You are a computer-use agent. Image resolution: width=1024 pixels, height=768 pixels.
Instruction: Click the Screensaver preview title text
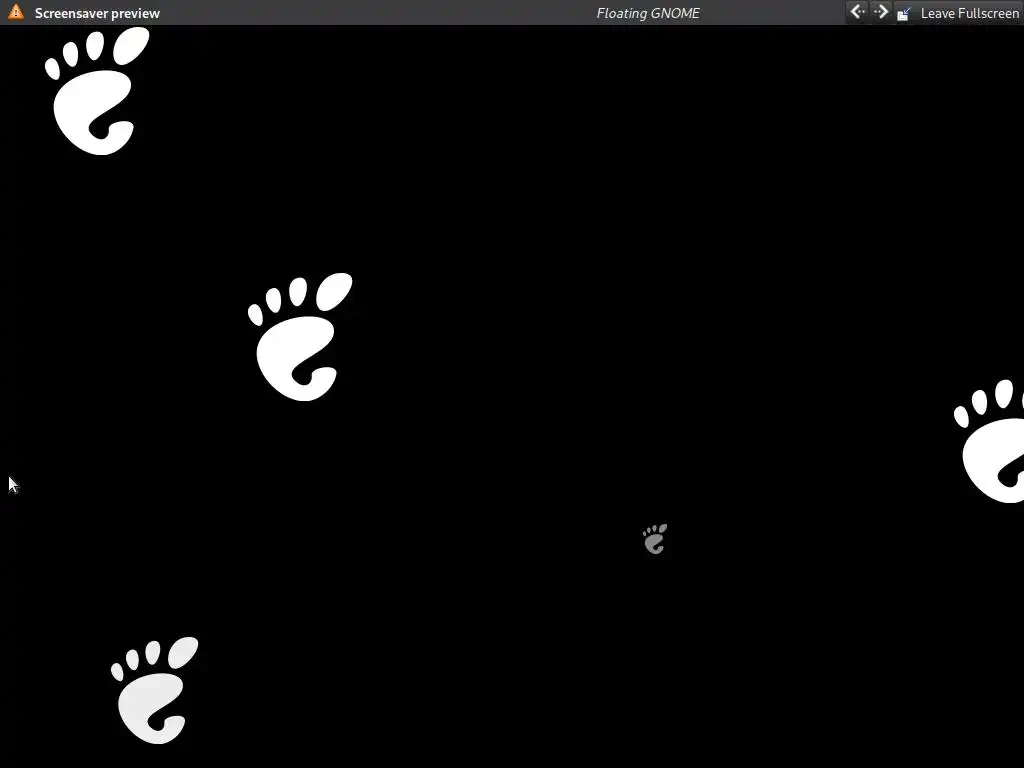(97, 13)
